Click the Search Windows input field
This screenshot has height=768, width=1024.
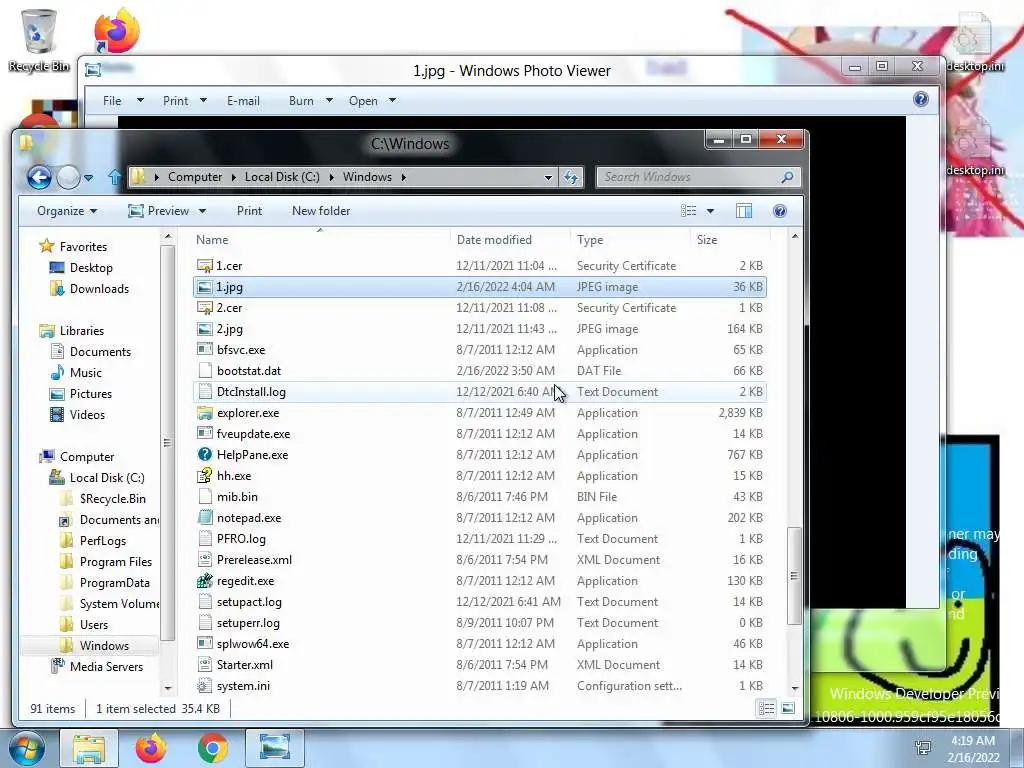[x=697, y=177]
